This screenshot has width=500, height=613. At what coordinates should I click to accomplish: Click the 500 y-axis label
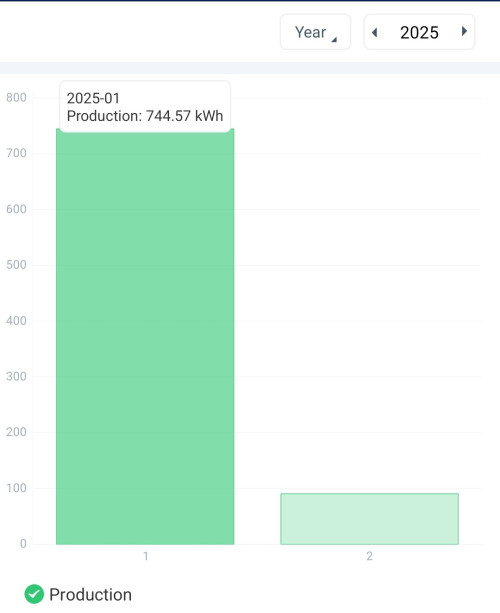(x=16, y=265)
